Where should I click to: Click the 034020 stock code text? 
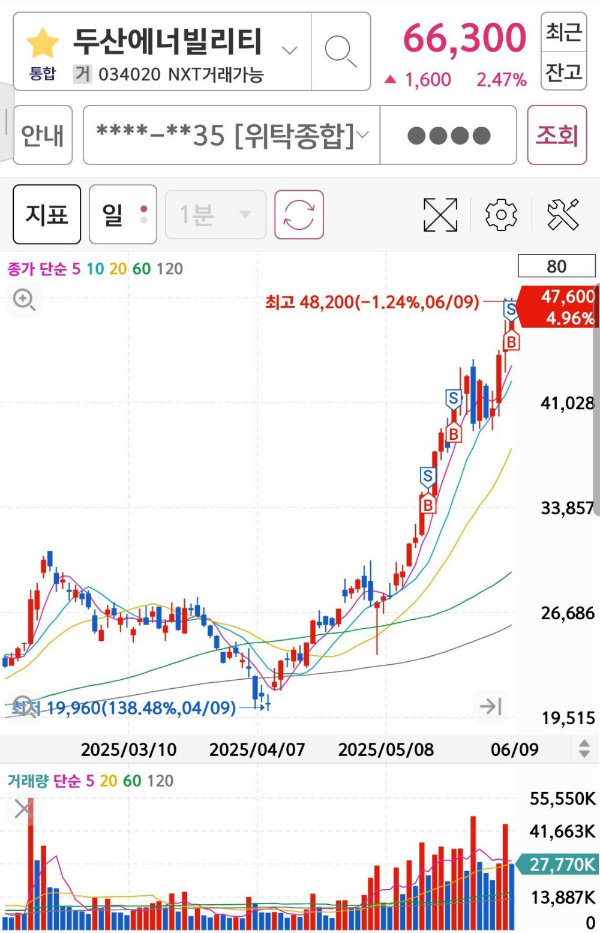[130, 74]
